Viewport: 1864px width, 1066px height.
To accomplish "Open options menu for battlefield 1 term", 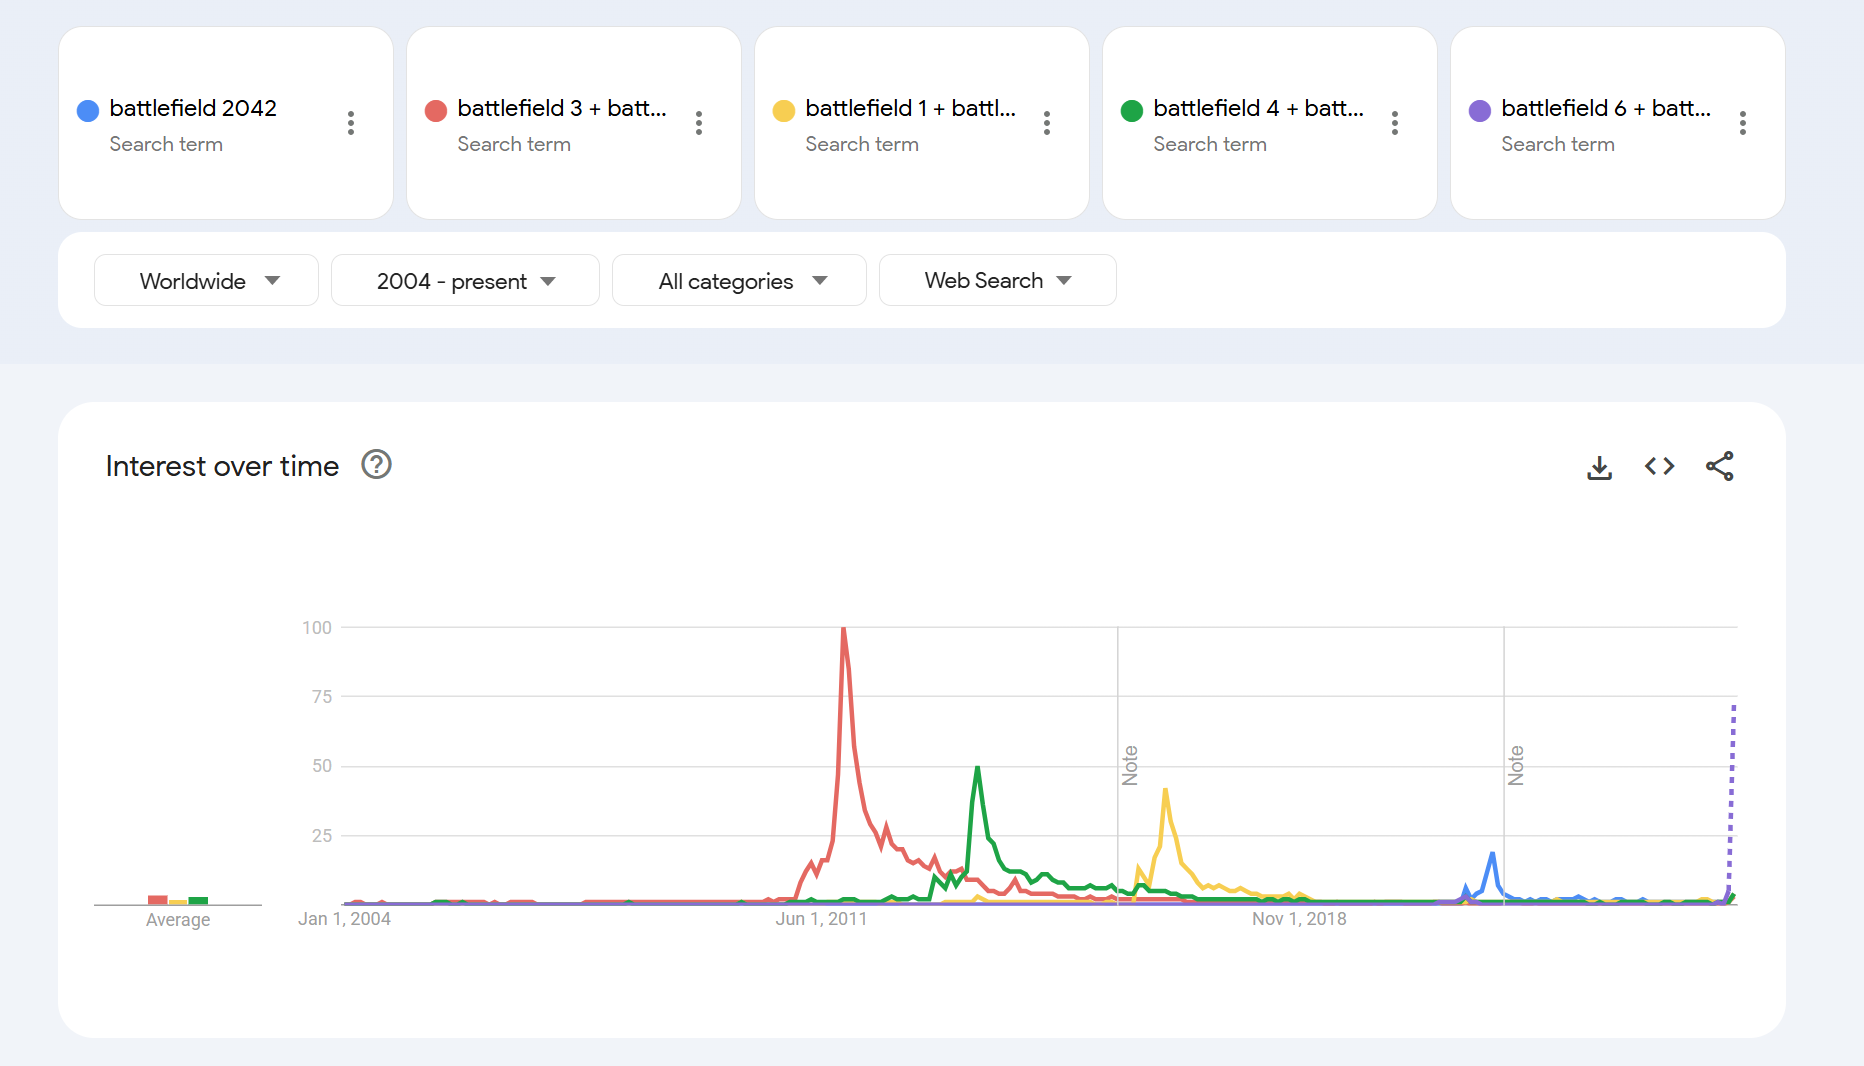I will 1047,123.
